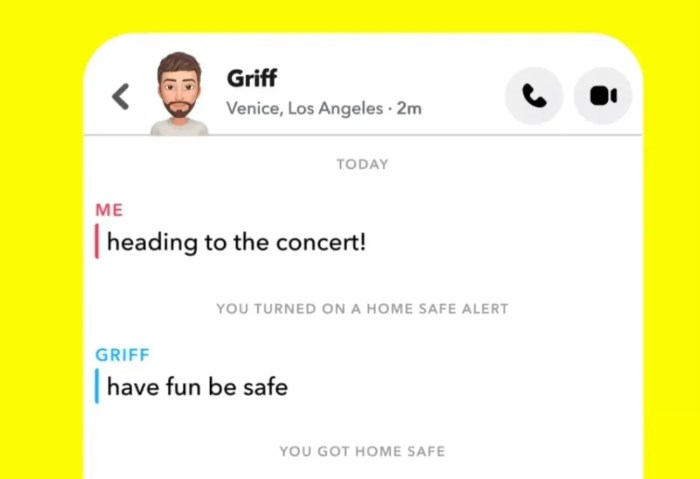
Task: Start a voice call with Griff
Action: (534, 96)
